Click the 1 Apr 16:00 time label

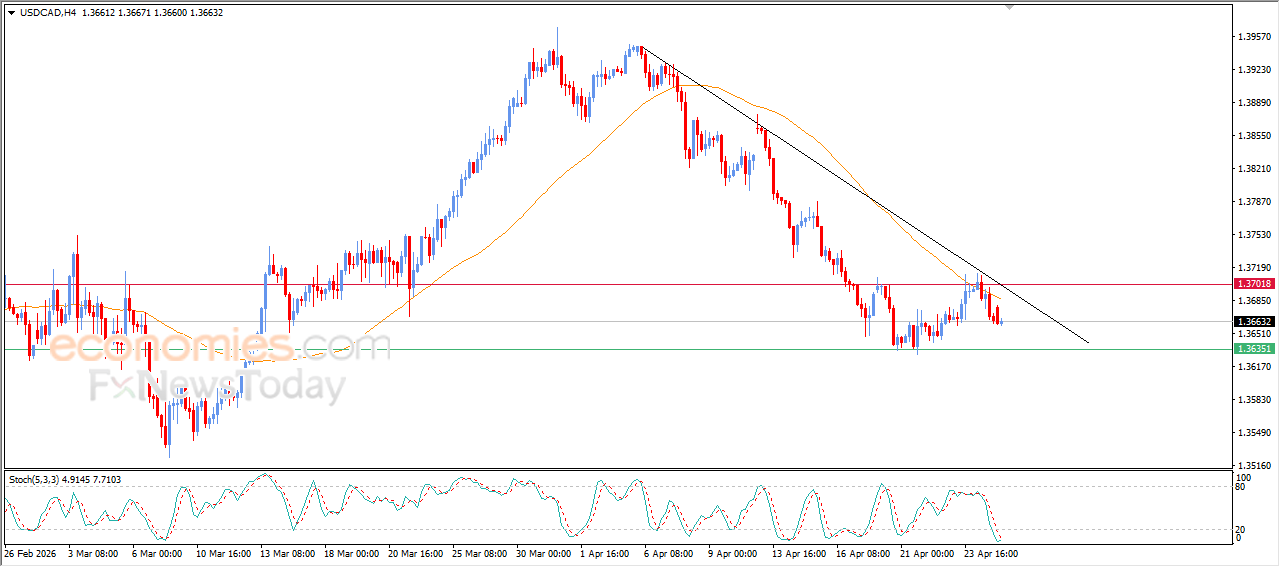[603, 552]
